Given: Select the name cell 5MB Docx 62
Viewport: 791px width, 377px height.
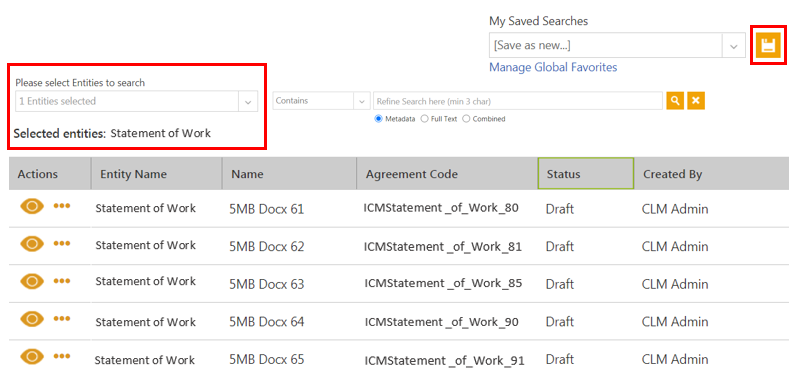Looking at the screenshot, I should [267, 247].
